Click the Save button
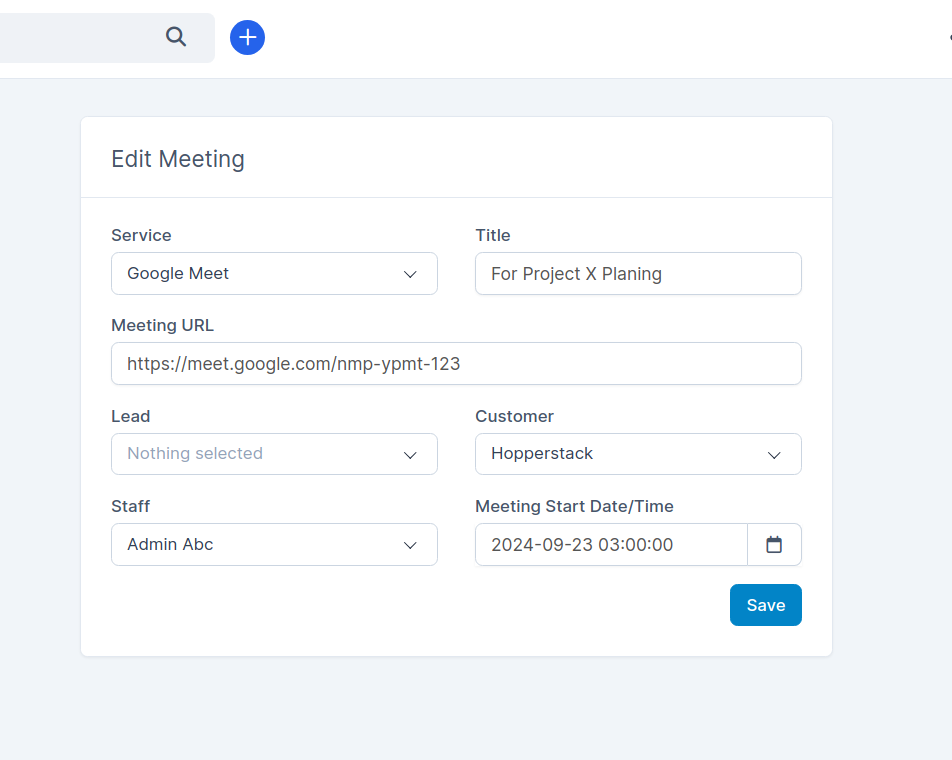The height and width of the screenshot is (760, 952). click(765, 605)
